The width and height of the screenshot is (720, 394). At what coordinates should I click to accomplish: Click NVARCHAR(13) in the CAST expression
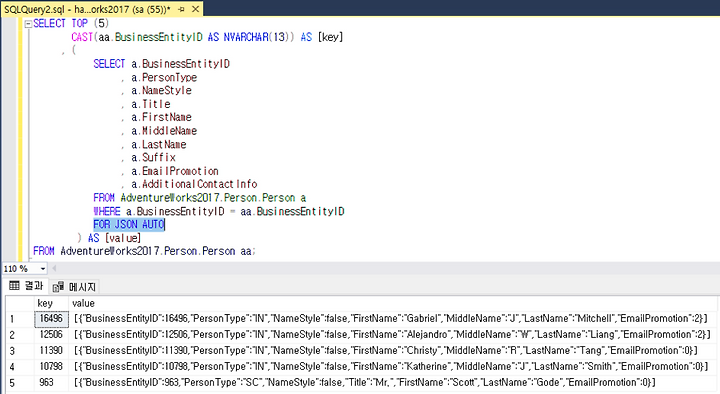pos(256,37)
